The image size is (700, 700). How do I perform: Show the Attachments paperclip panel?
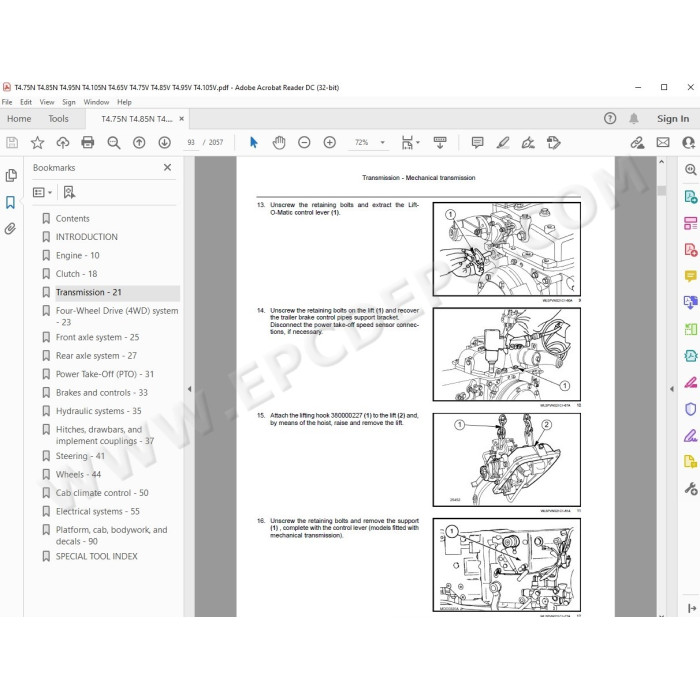10,229
